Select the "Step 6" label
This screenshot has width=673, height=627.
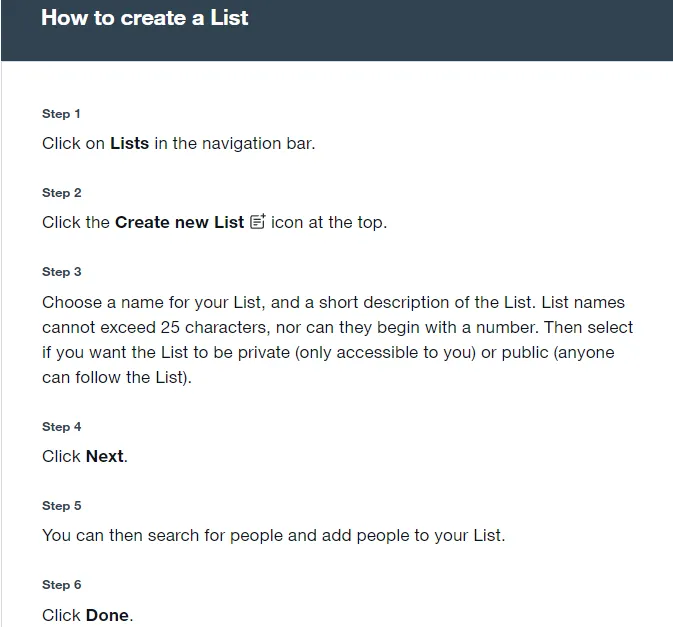(62, 585)
